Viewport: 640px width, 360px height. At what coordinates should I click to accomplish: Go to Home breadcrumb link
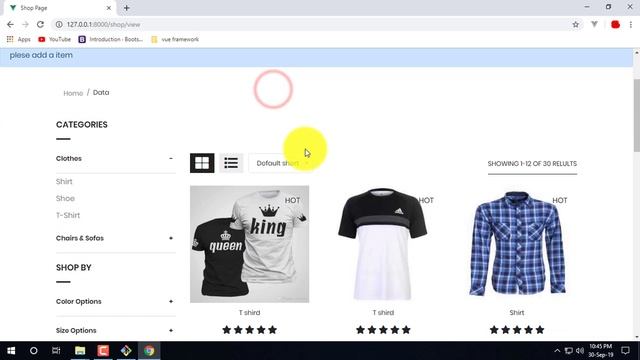pos(73,93)
